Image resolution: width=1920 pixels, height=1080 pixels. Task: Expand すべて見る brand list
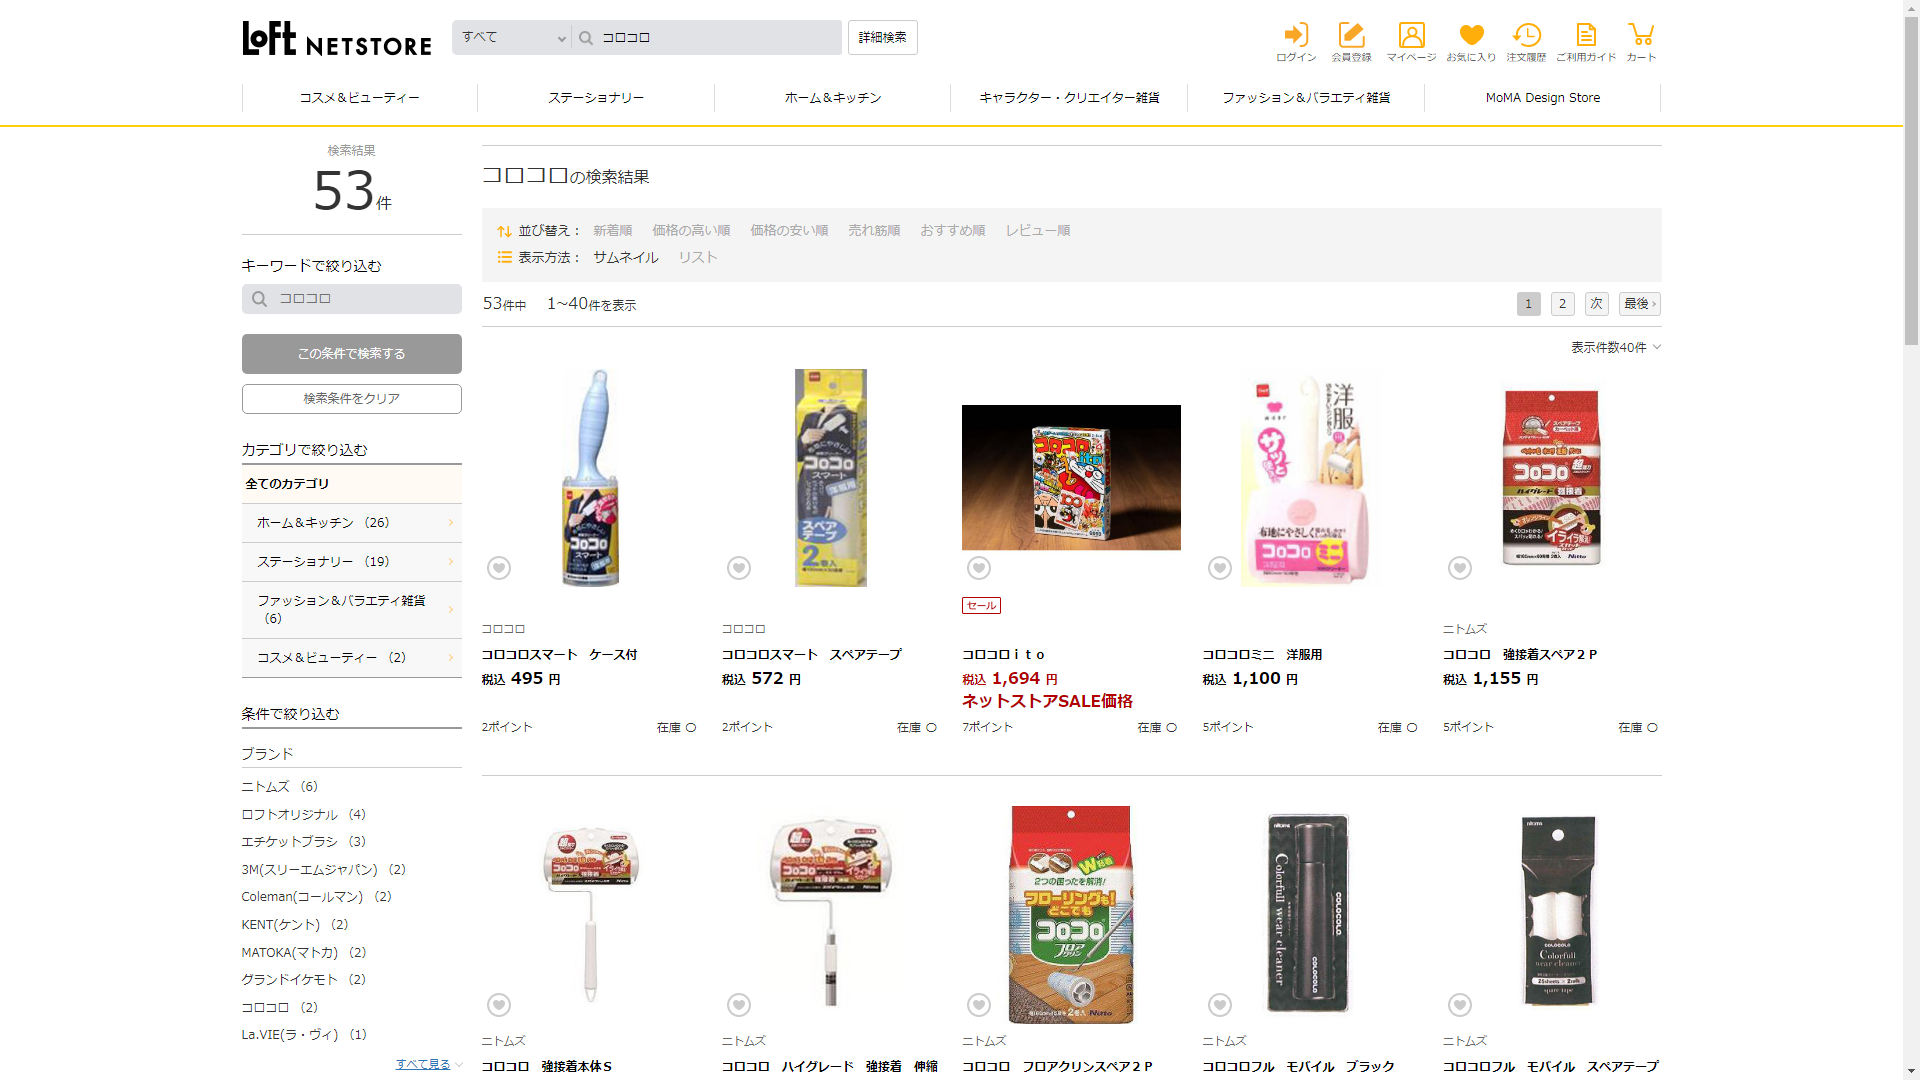click(x=428, y=1064)
